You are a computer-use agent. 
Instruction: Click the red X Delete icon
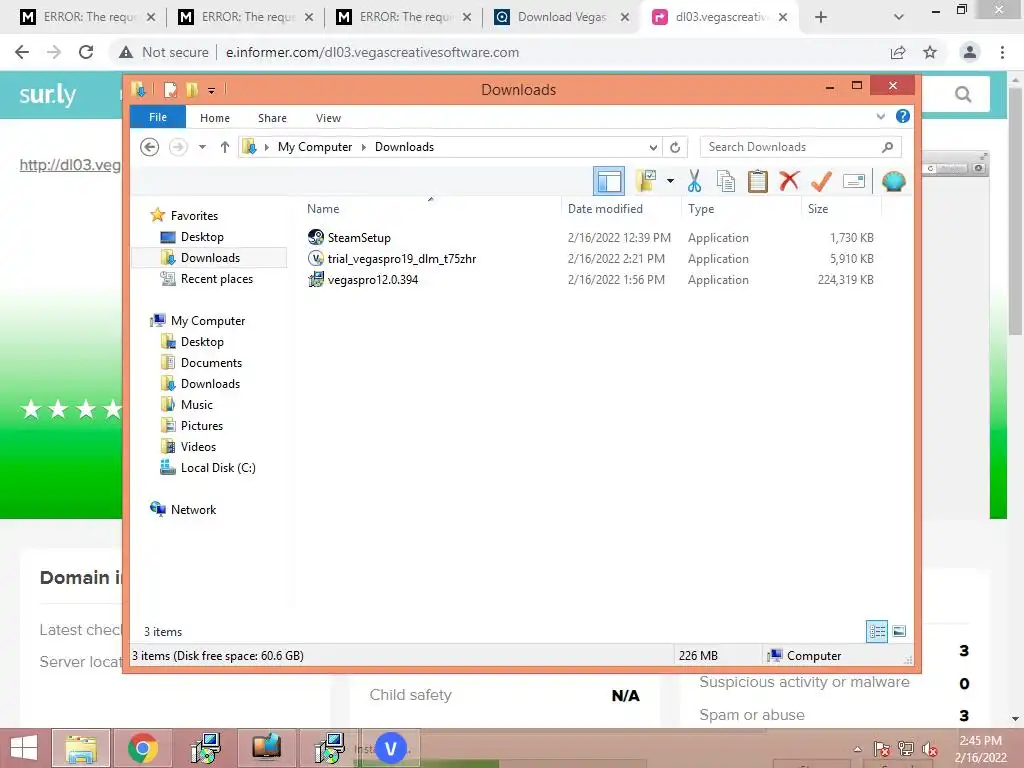coord(789,180)
